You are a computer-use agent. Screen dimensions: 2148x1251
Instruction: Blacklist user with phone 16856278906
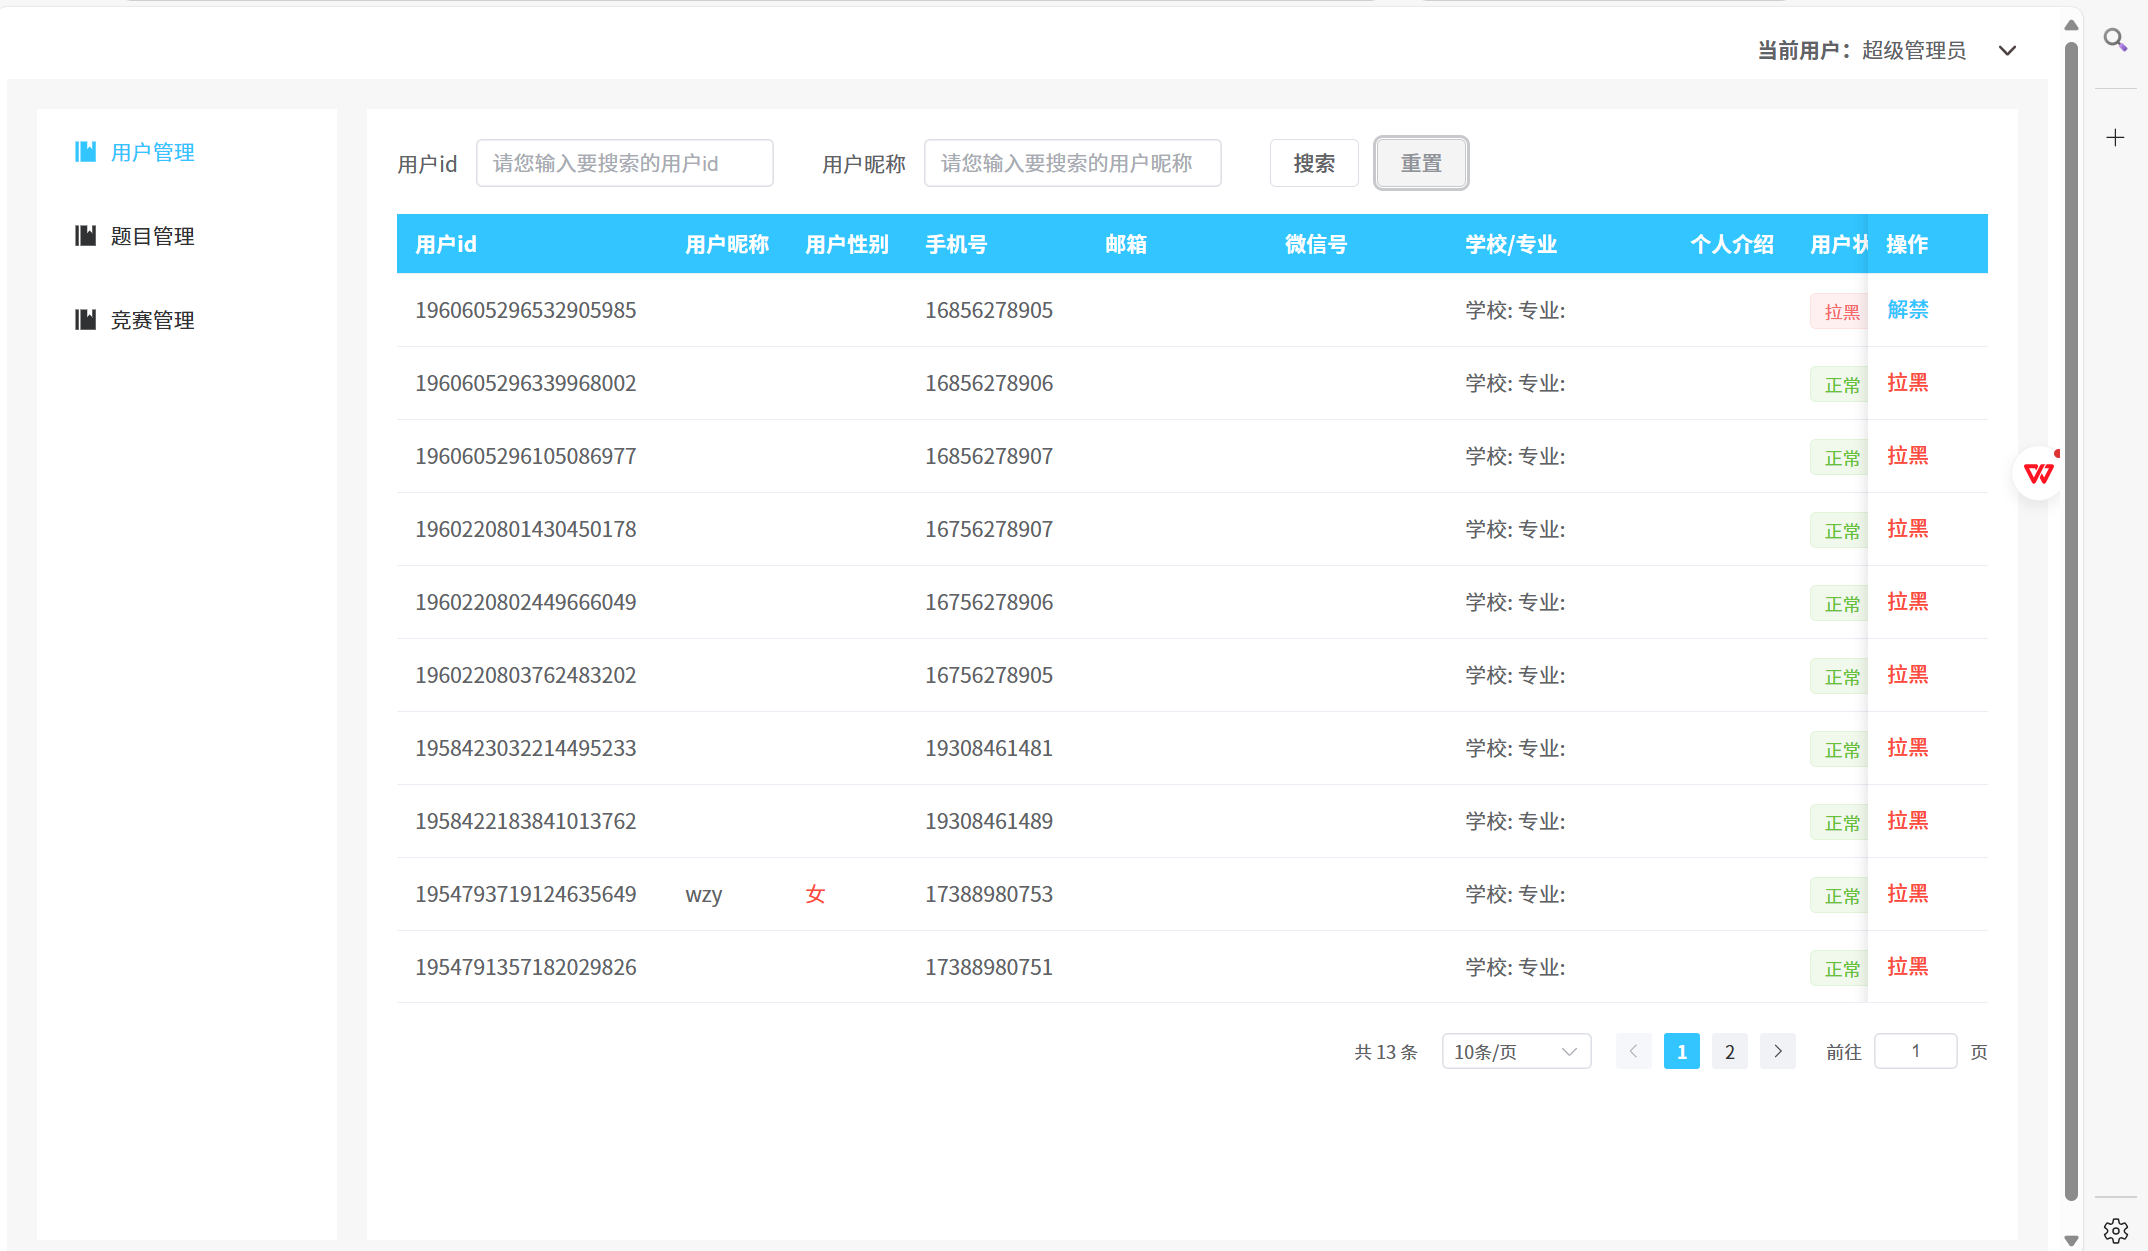[1907, 383]
